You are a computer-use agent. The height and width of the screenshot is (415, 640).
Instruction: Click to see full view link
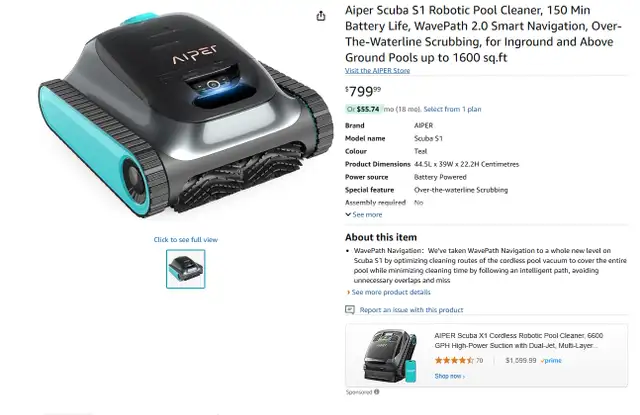186,240
